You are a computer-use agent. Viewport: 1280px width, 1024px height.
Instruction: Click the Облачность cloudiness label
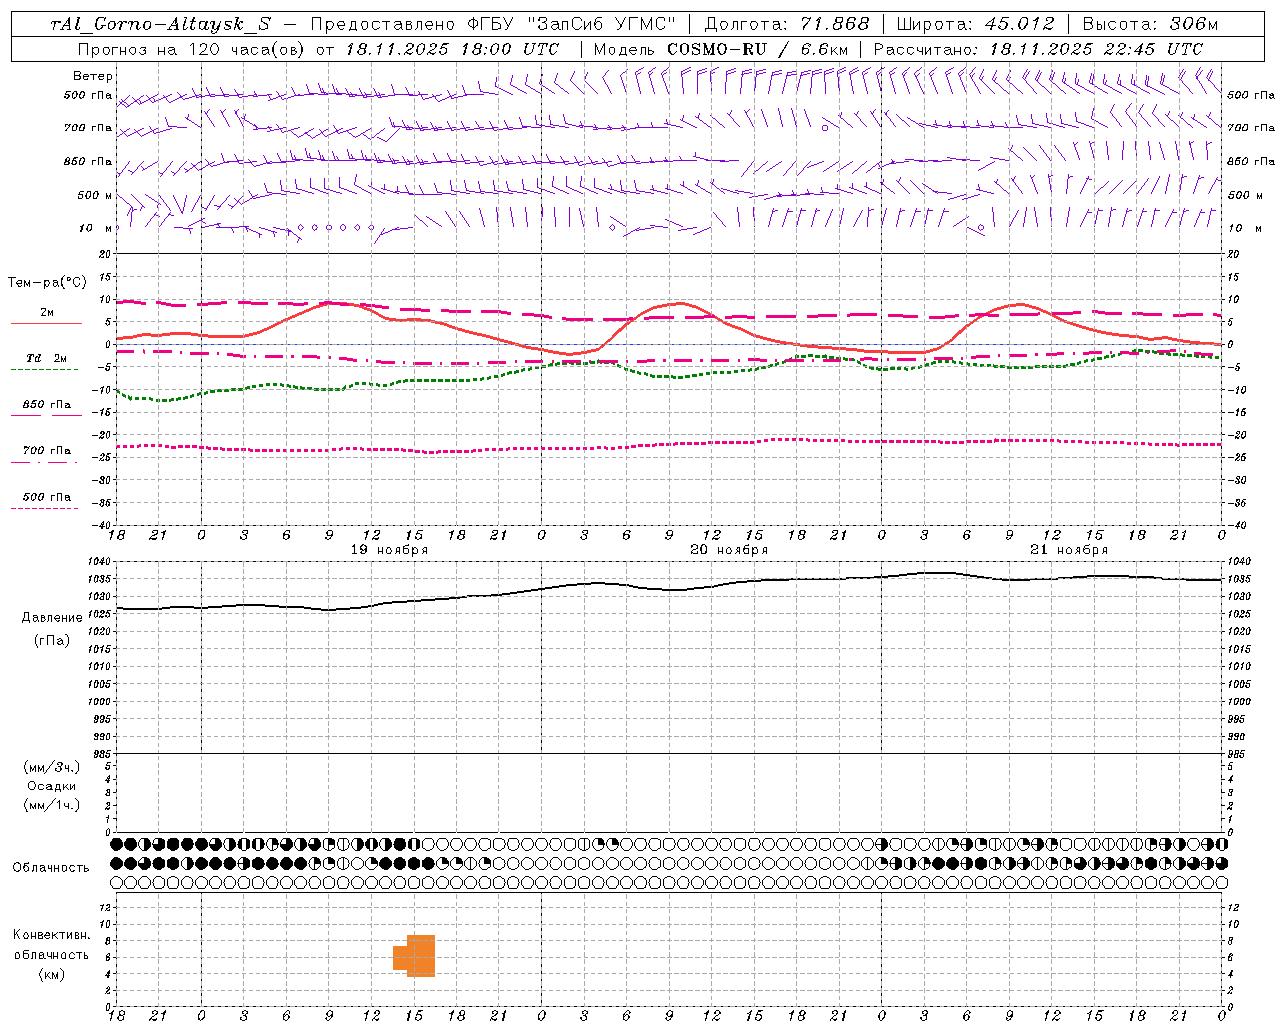51,867
